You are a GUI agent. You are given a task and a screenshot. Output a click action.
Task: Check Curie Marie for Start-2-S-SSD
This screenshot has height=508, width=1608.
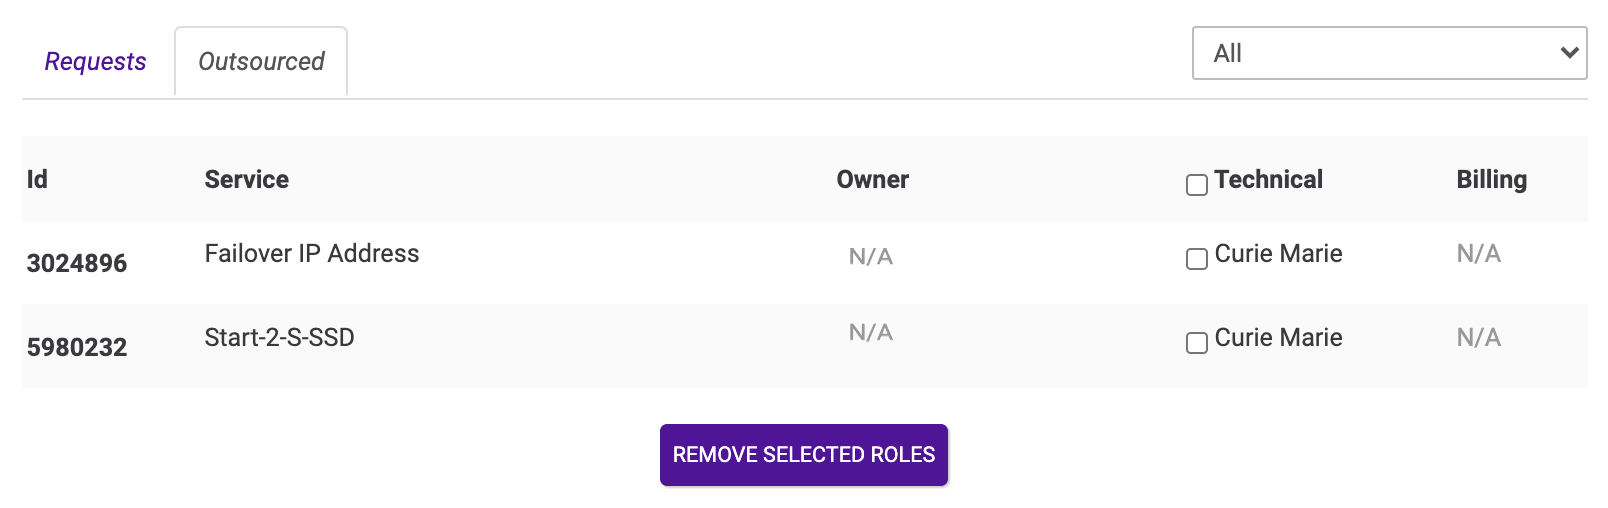coord(1196,343)
